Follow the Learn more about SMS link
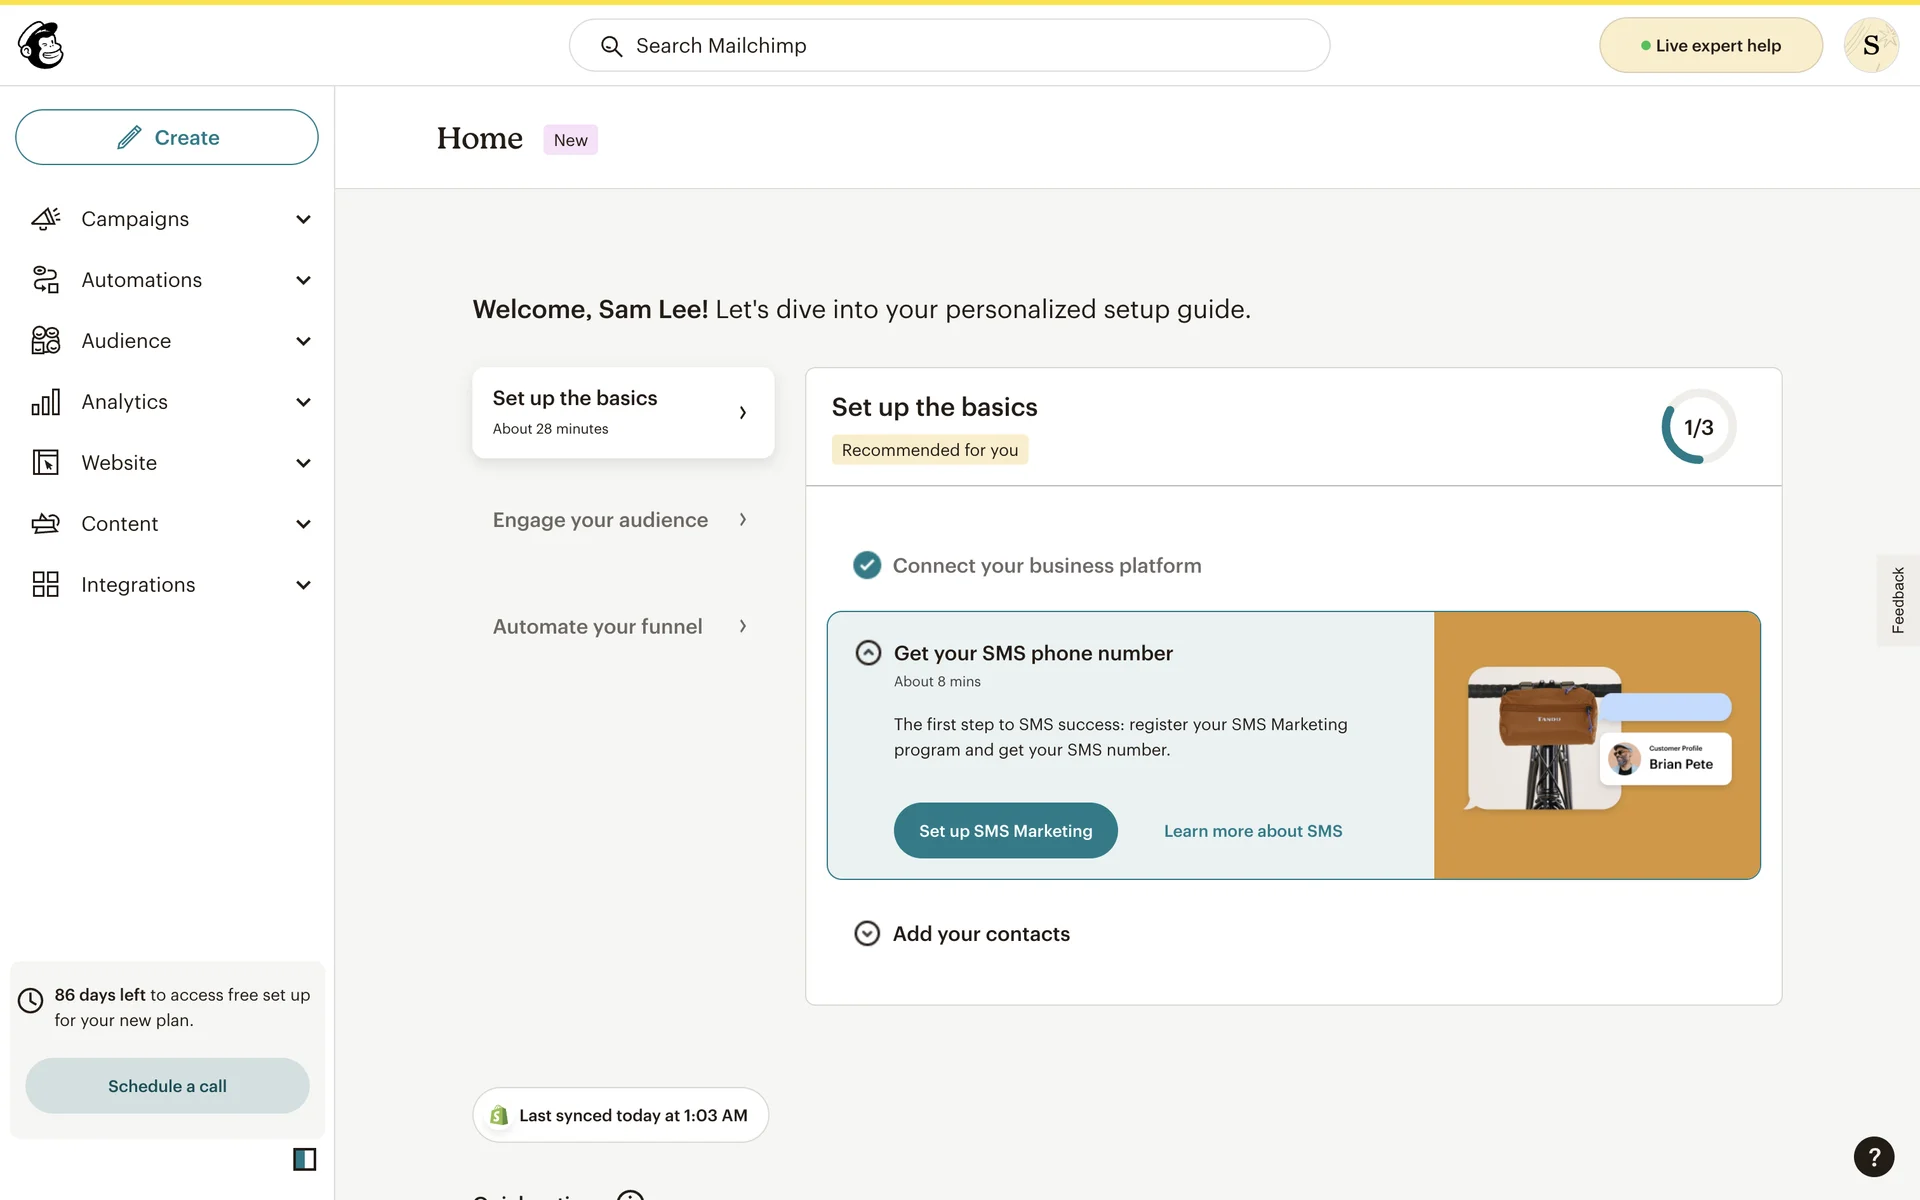Screen dimensions: 1920x1200 click(1252, 831)
